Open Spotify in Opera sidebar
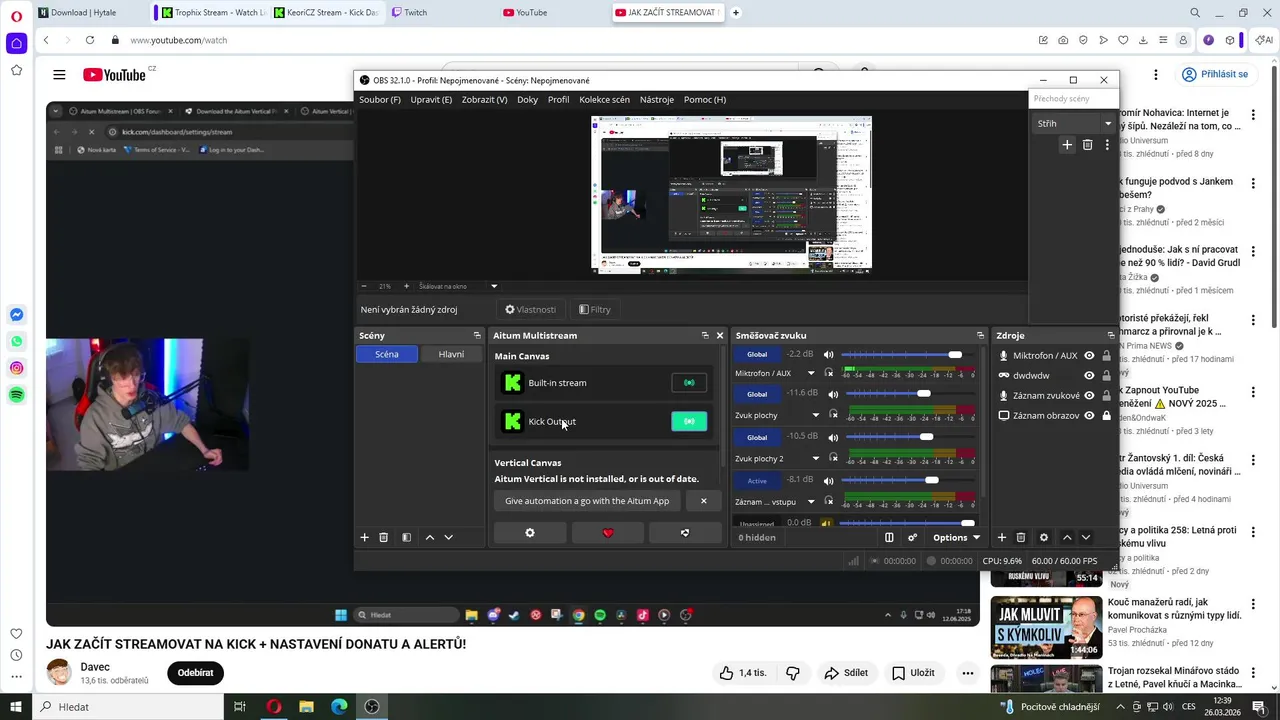 point(16,395)
